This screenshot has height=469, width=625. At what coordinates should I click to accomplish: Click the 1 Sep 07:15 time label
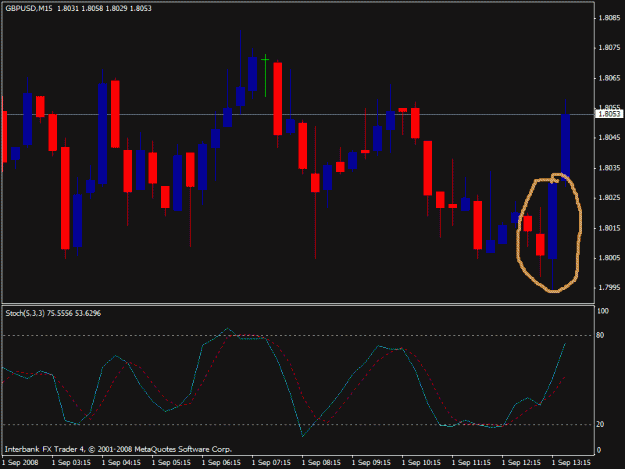coord(271,463)
